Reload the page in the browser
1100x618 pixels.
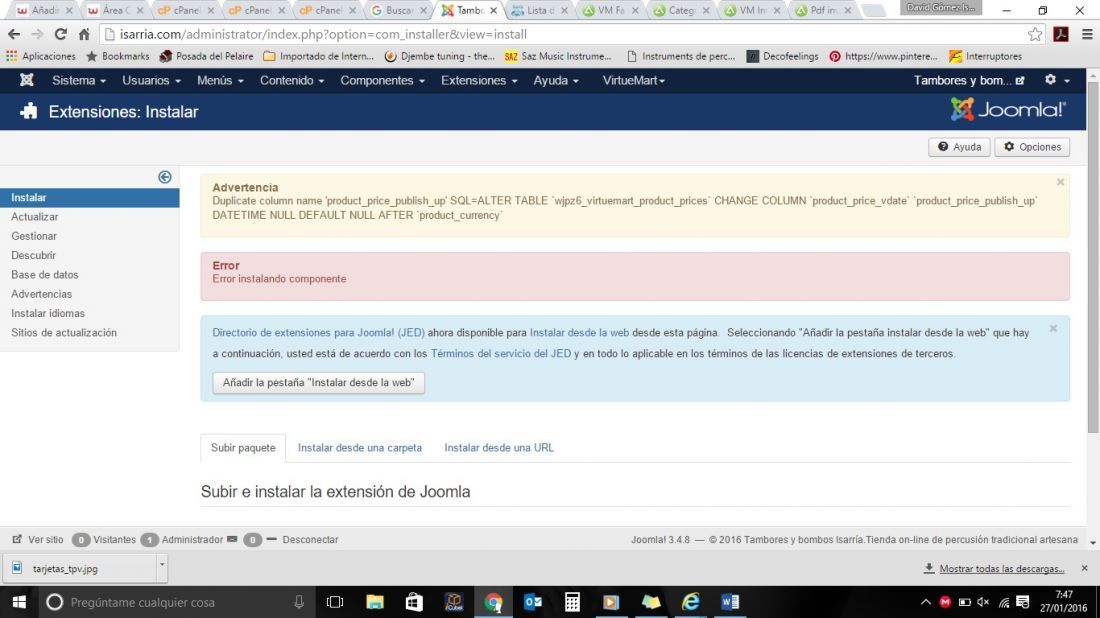61,34
